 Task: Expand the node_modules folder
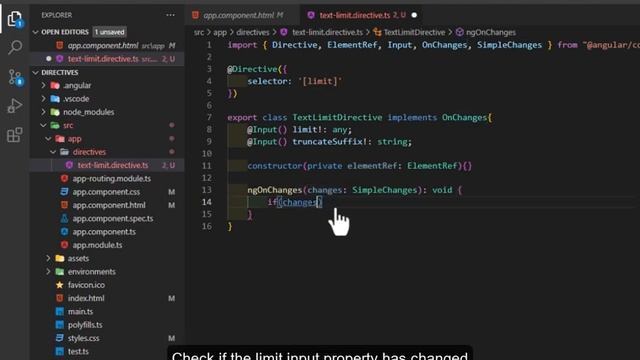(44, 112)
